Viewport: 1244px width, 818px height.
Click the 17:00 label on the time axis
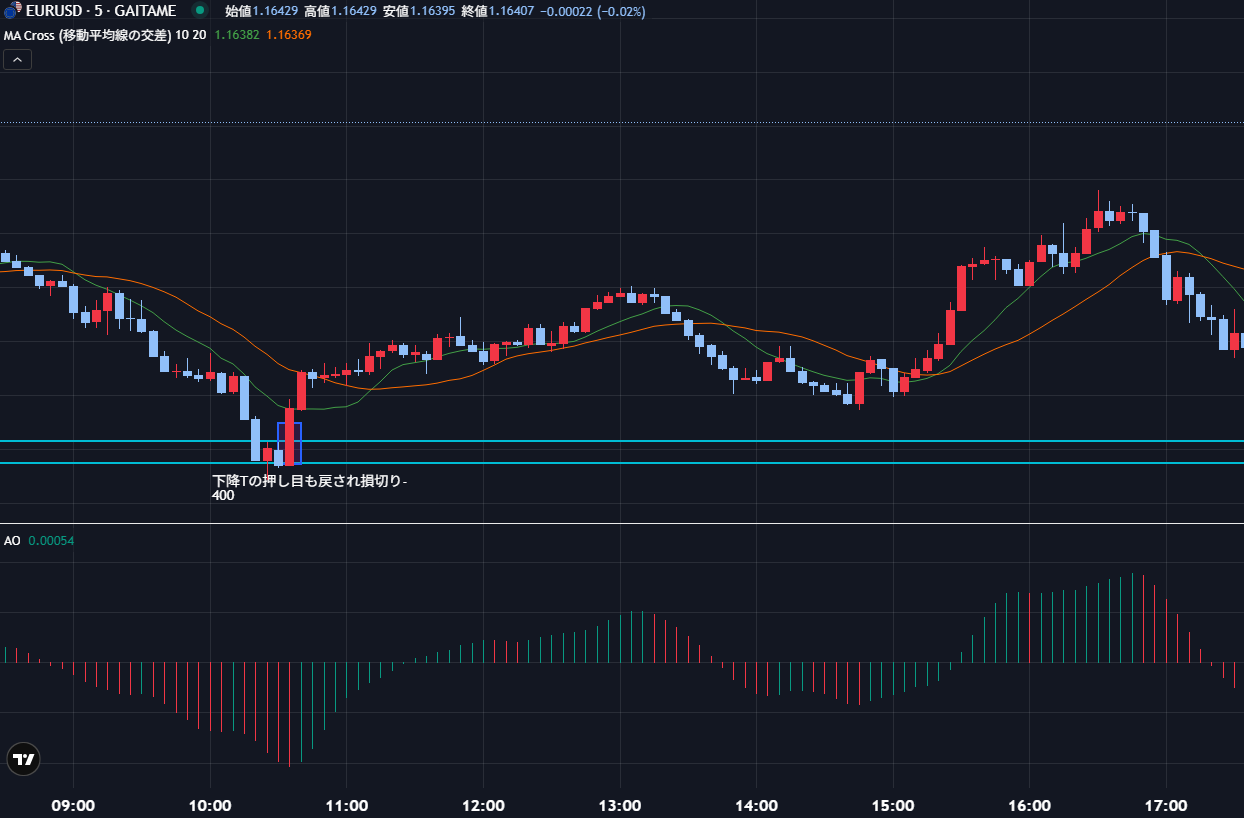(1166, 805)
